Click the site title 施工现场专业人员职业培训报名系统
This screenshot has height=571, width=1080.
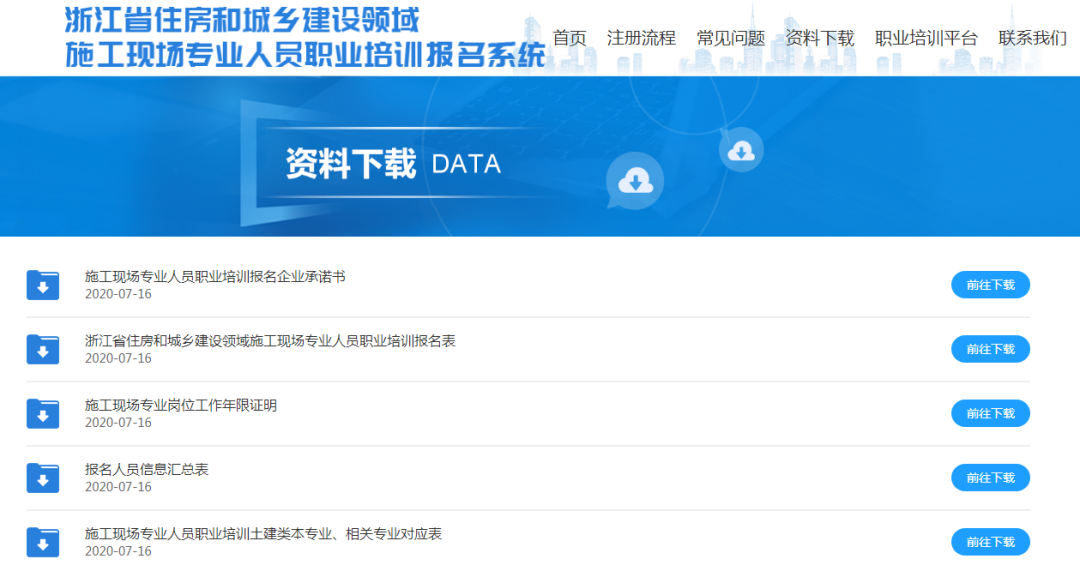click(x=305, y=55)
